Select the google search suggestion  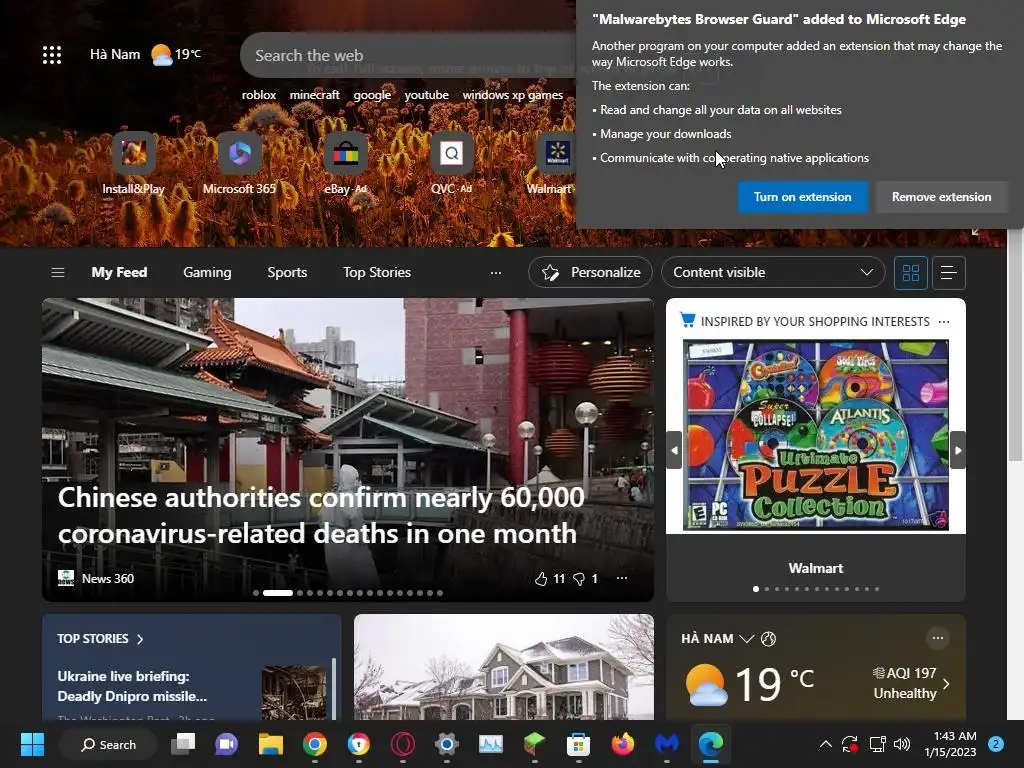pyautogui.click(x=372, y=95)
